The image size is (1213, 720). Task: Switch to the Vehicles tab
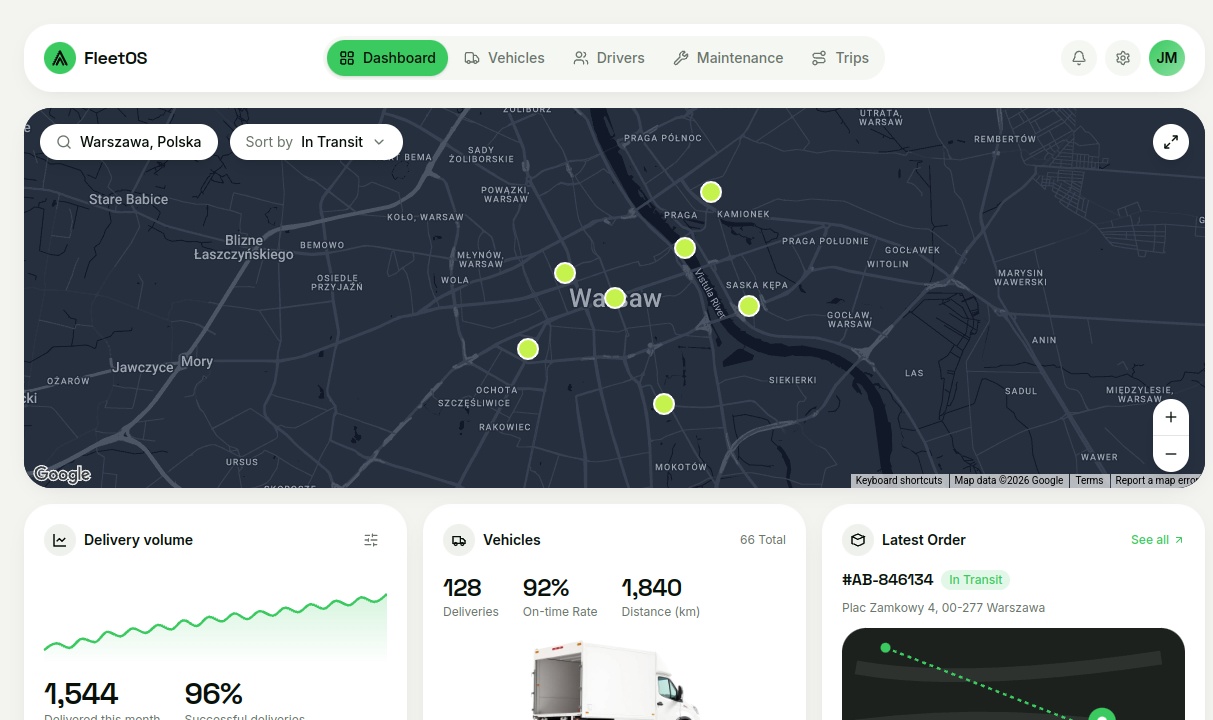504,58
